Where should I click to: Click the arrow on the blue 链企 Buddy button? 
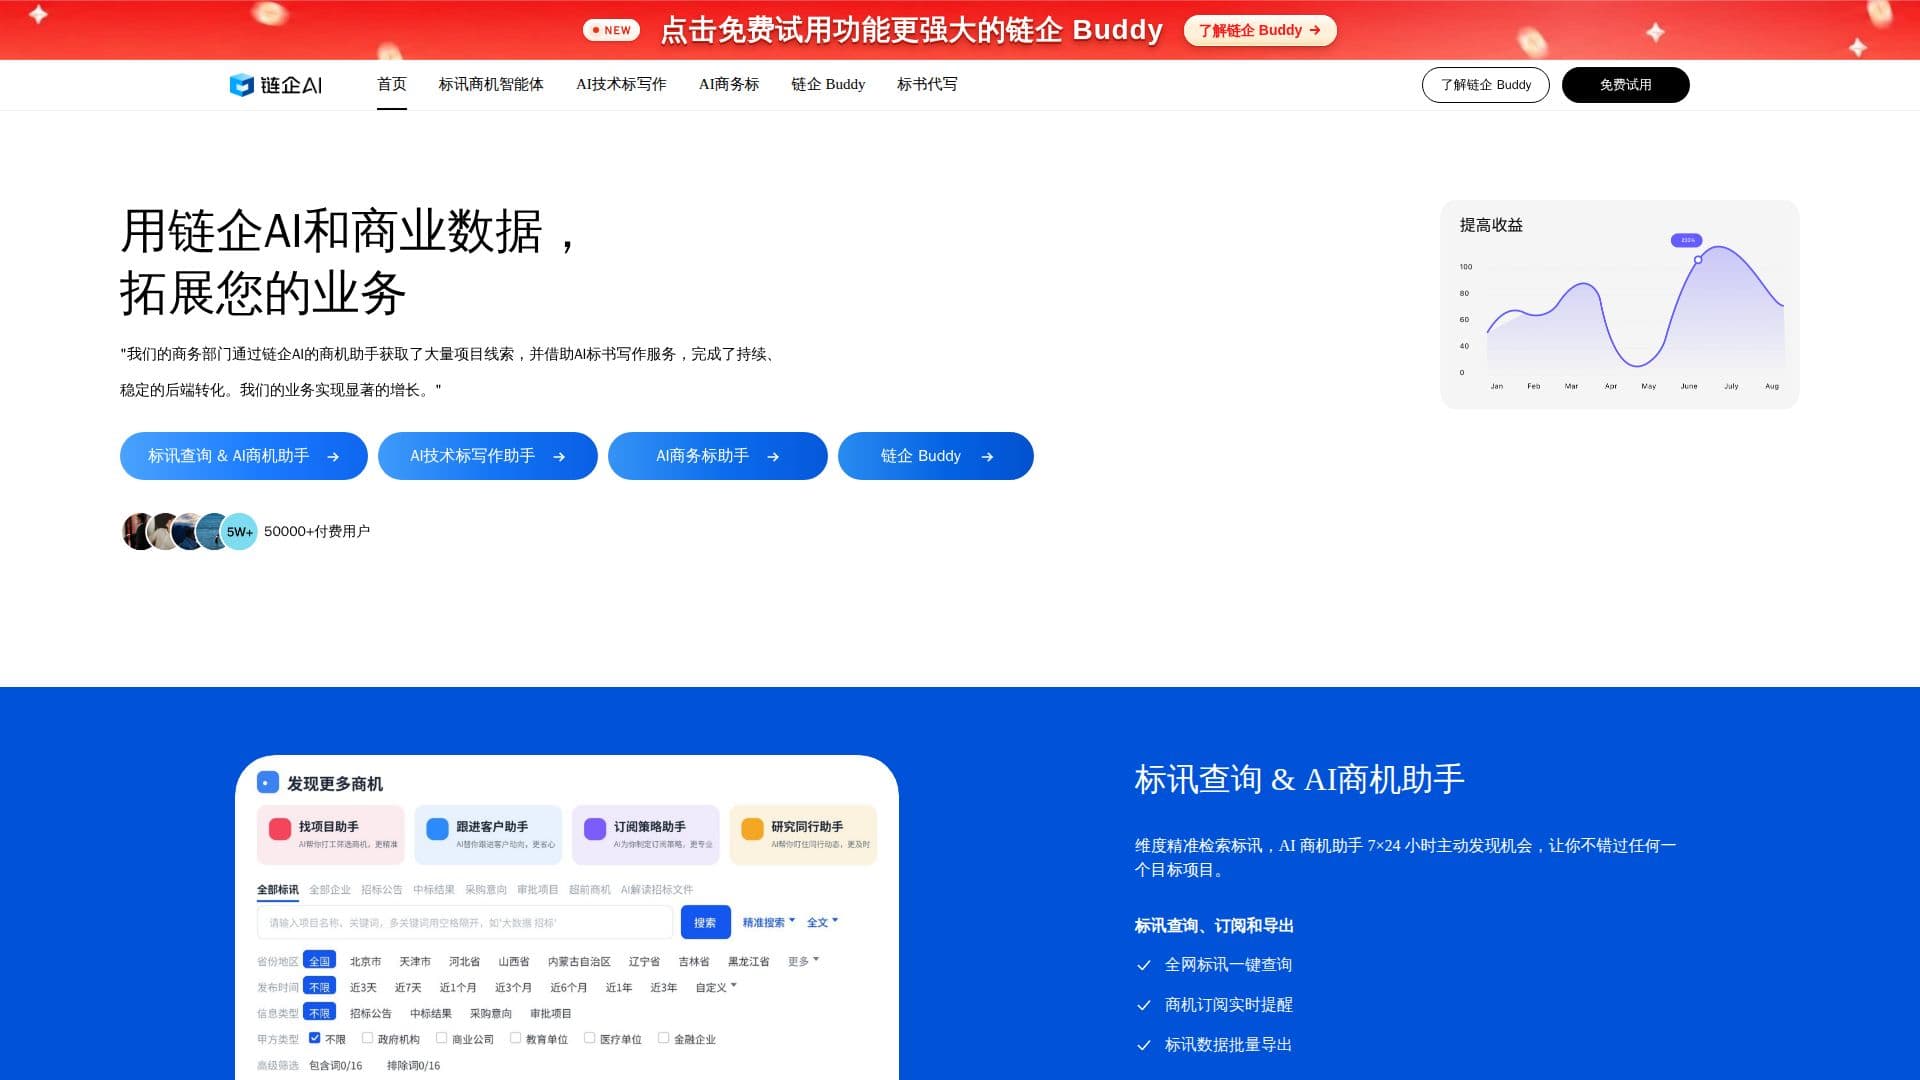(x=987, y=457)
